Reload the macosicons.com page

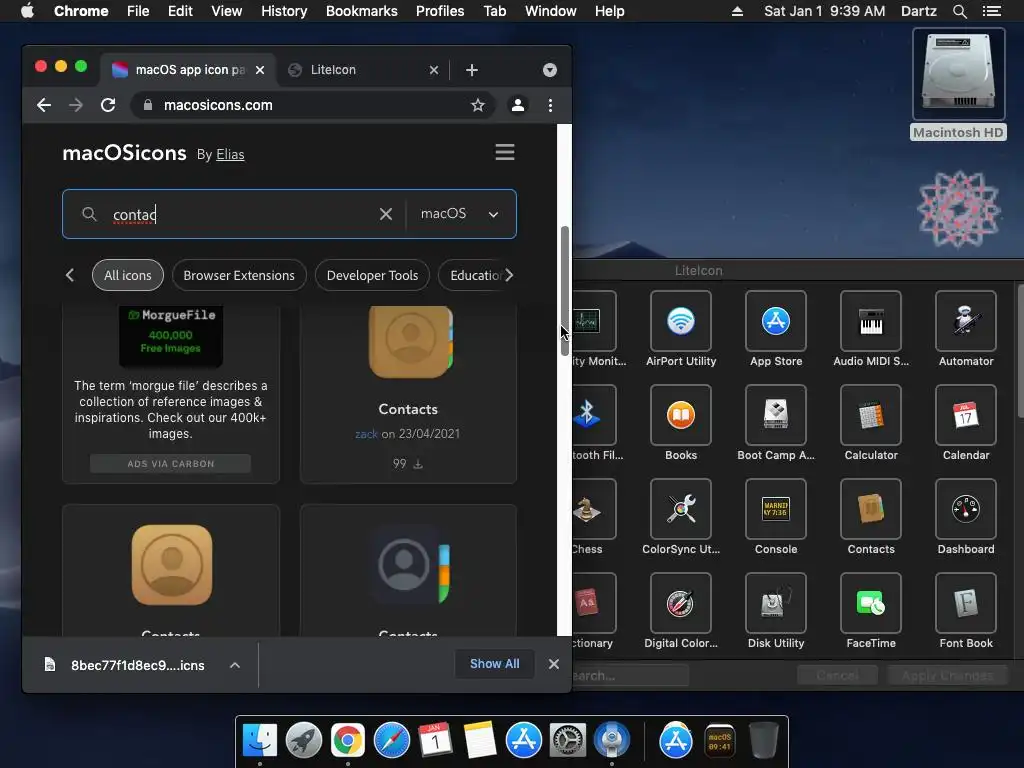click(x=108, y=105)
